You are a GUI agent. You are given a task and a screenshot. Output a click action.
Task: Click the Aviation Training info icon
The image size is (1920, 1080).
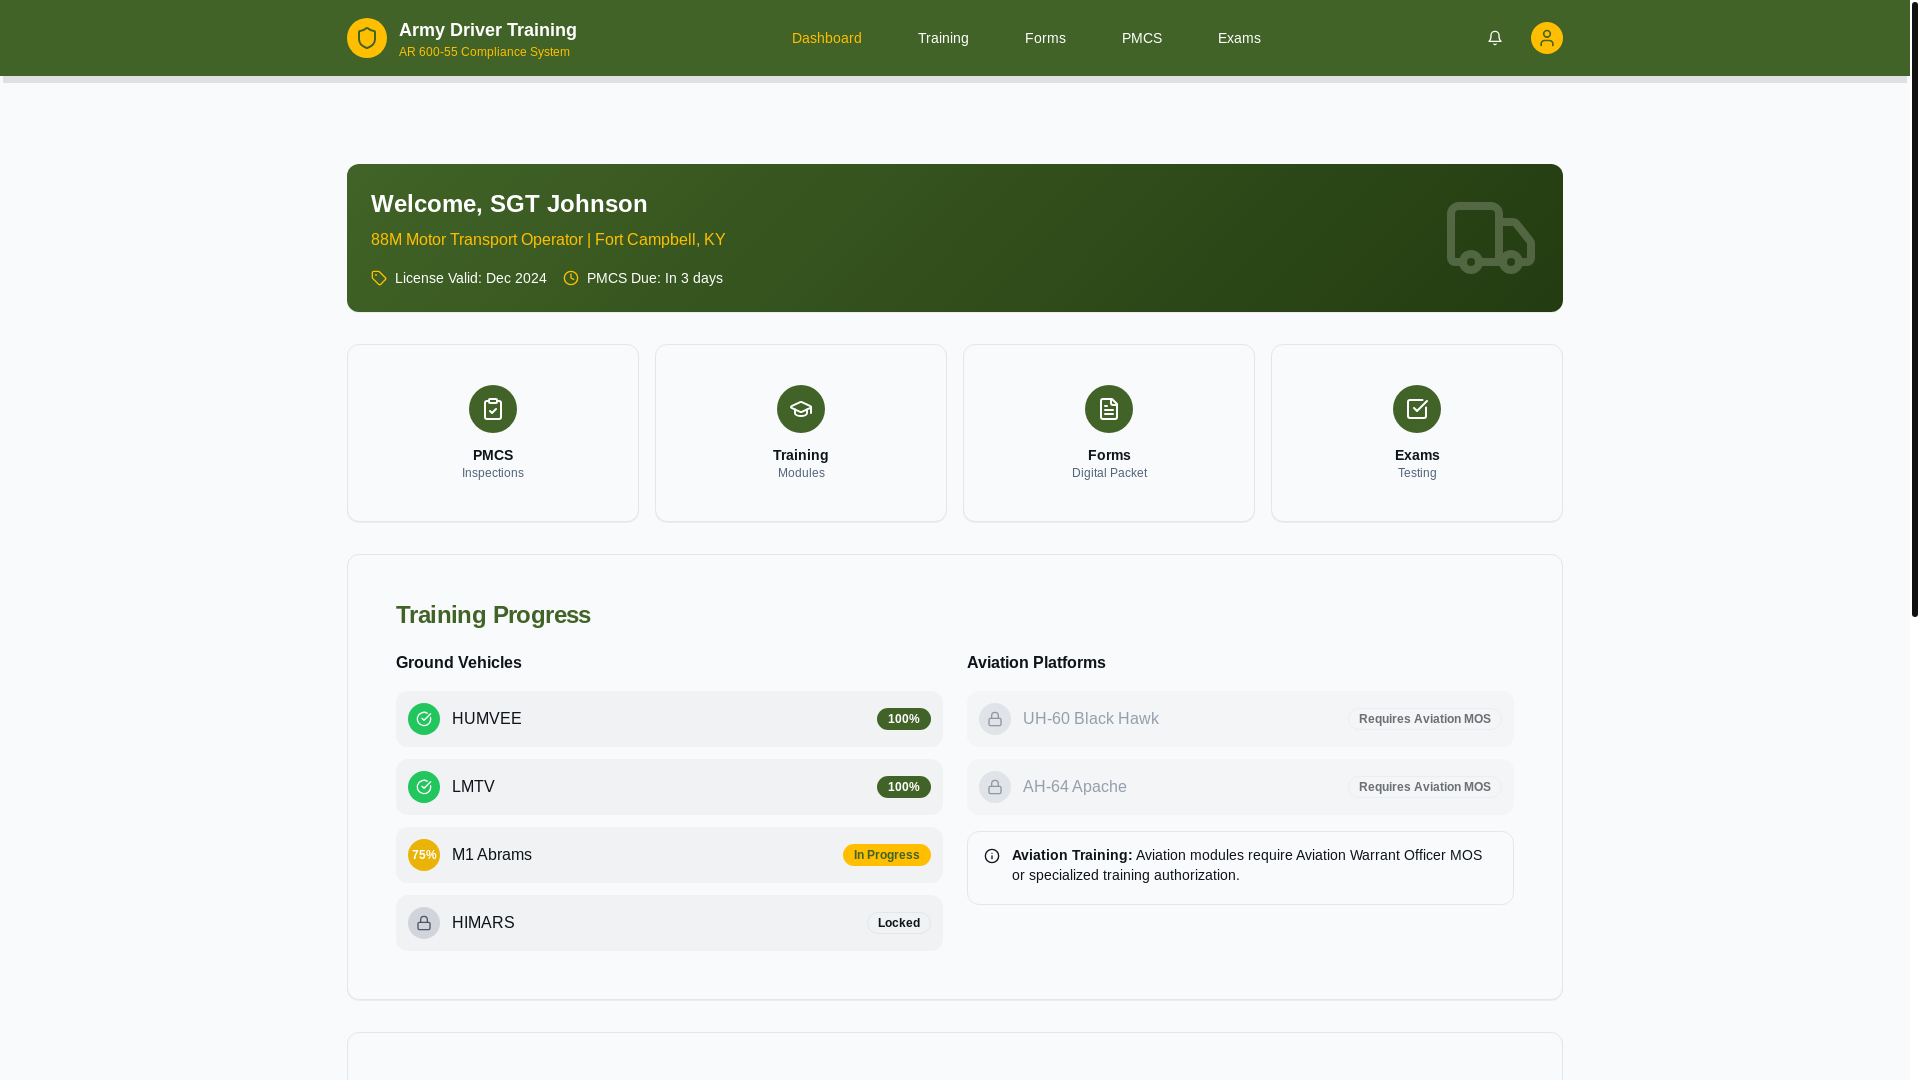[992, 856]
